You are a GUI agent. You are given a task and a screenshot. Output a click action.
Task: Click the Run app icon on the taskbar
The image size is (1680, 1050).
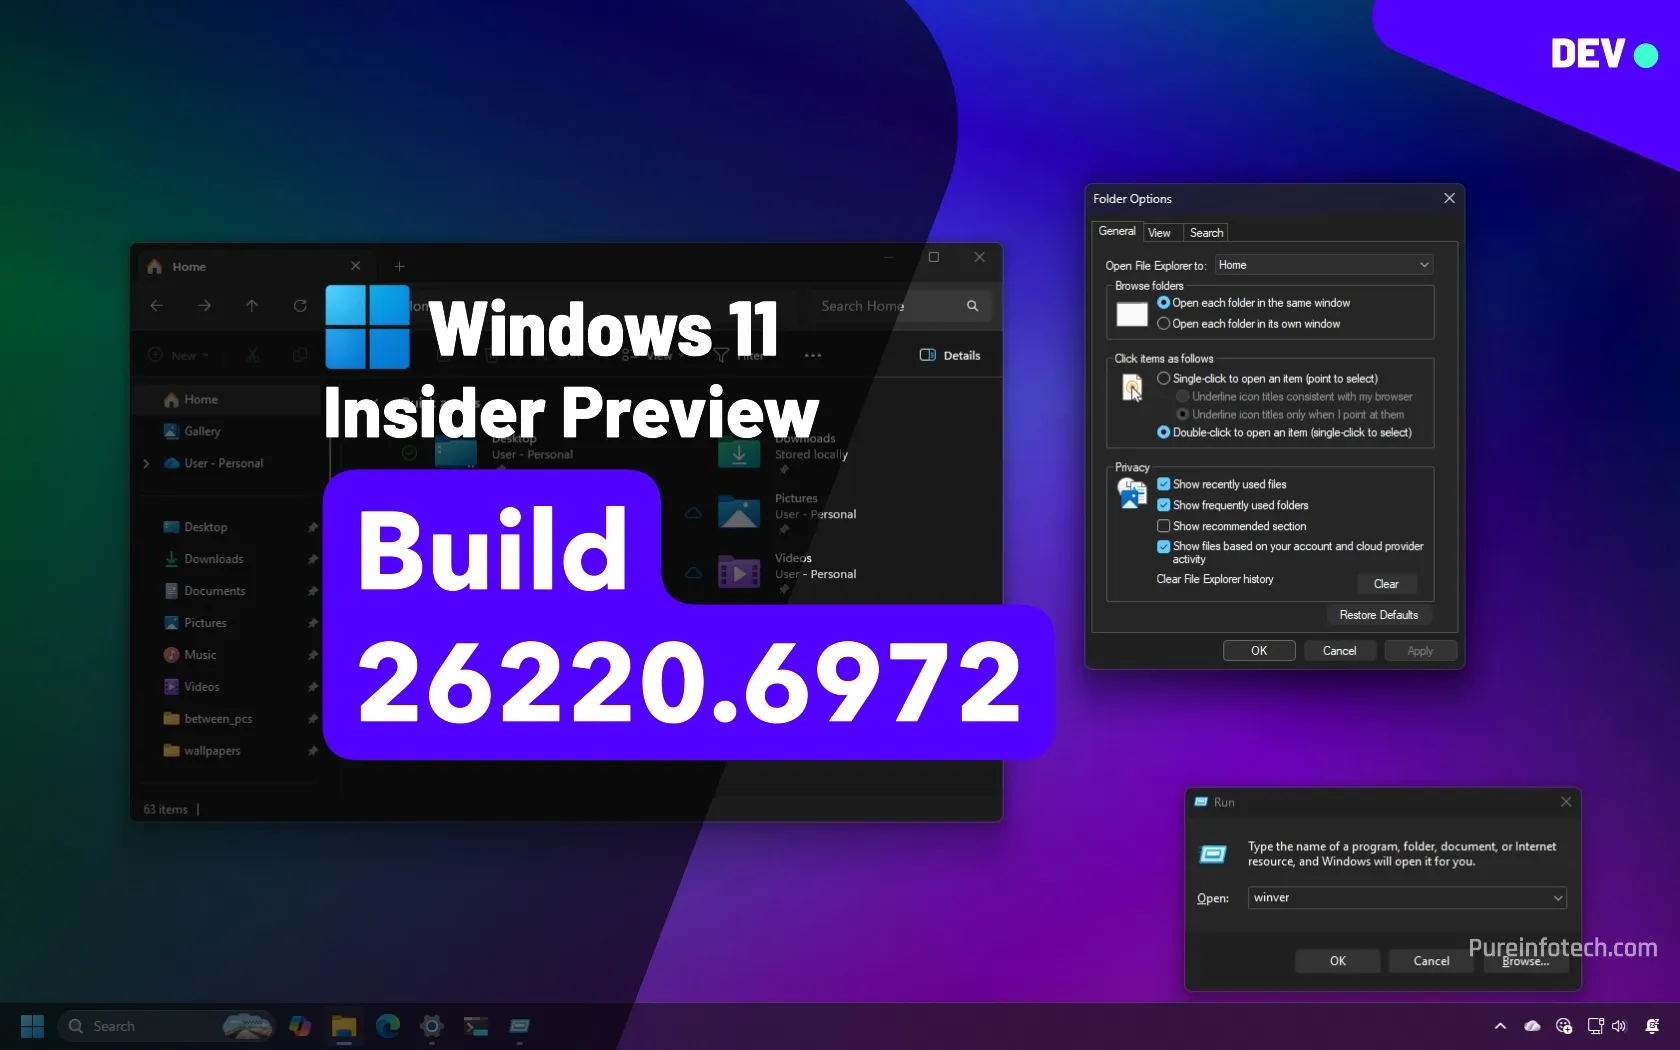(x=520, y=1026)
